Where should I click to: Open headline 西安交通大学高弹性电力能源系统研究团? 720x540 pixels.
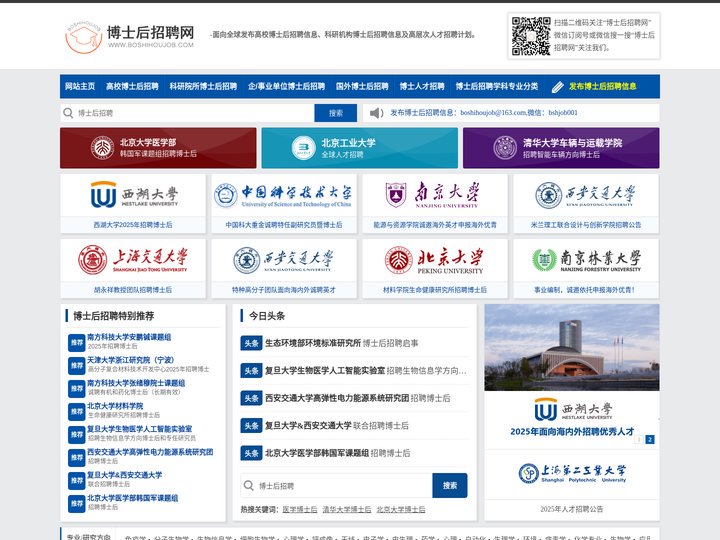pyautogui.click(x=337, y=398)
